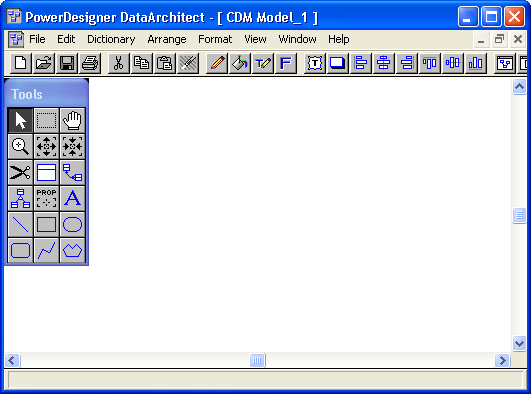
Task: Click the text box T toolbar icon
Action: pos(315,63)
